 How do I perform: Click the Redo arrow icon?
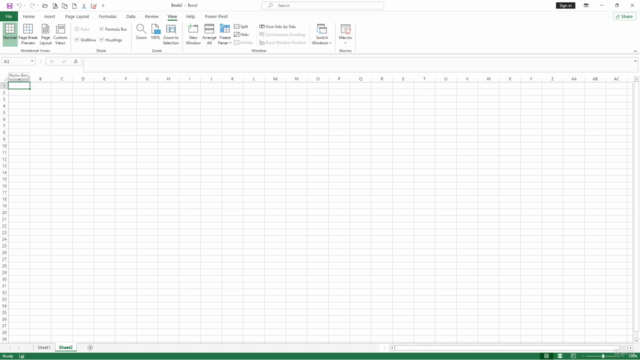click(x=32, y=6)
